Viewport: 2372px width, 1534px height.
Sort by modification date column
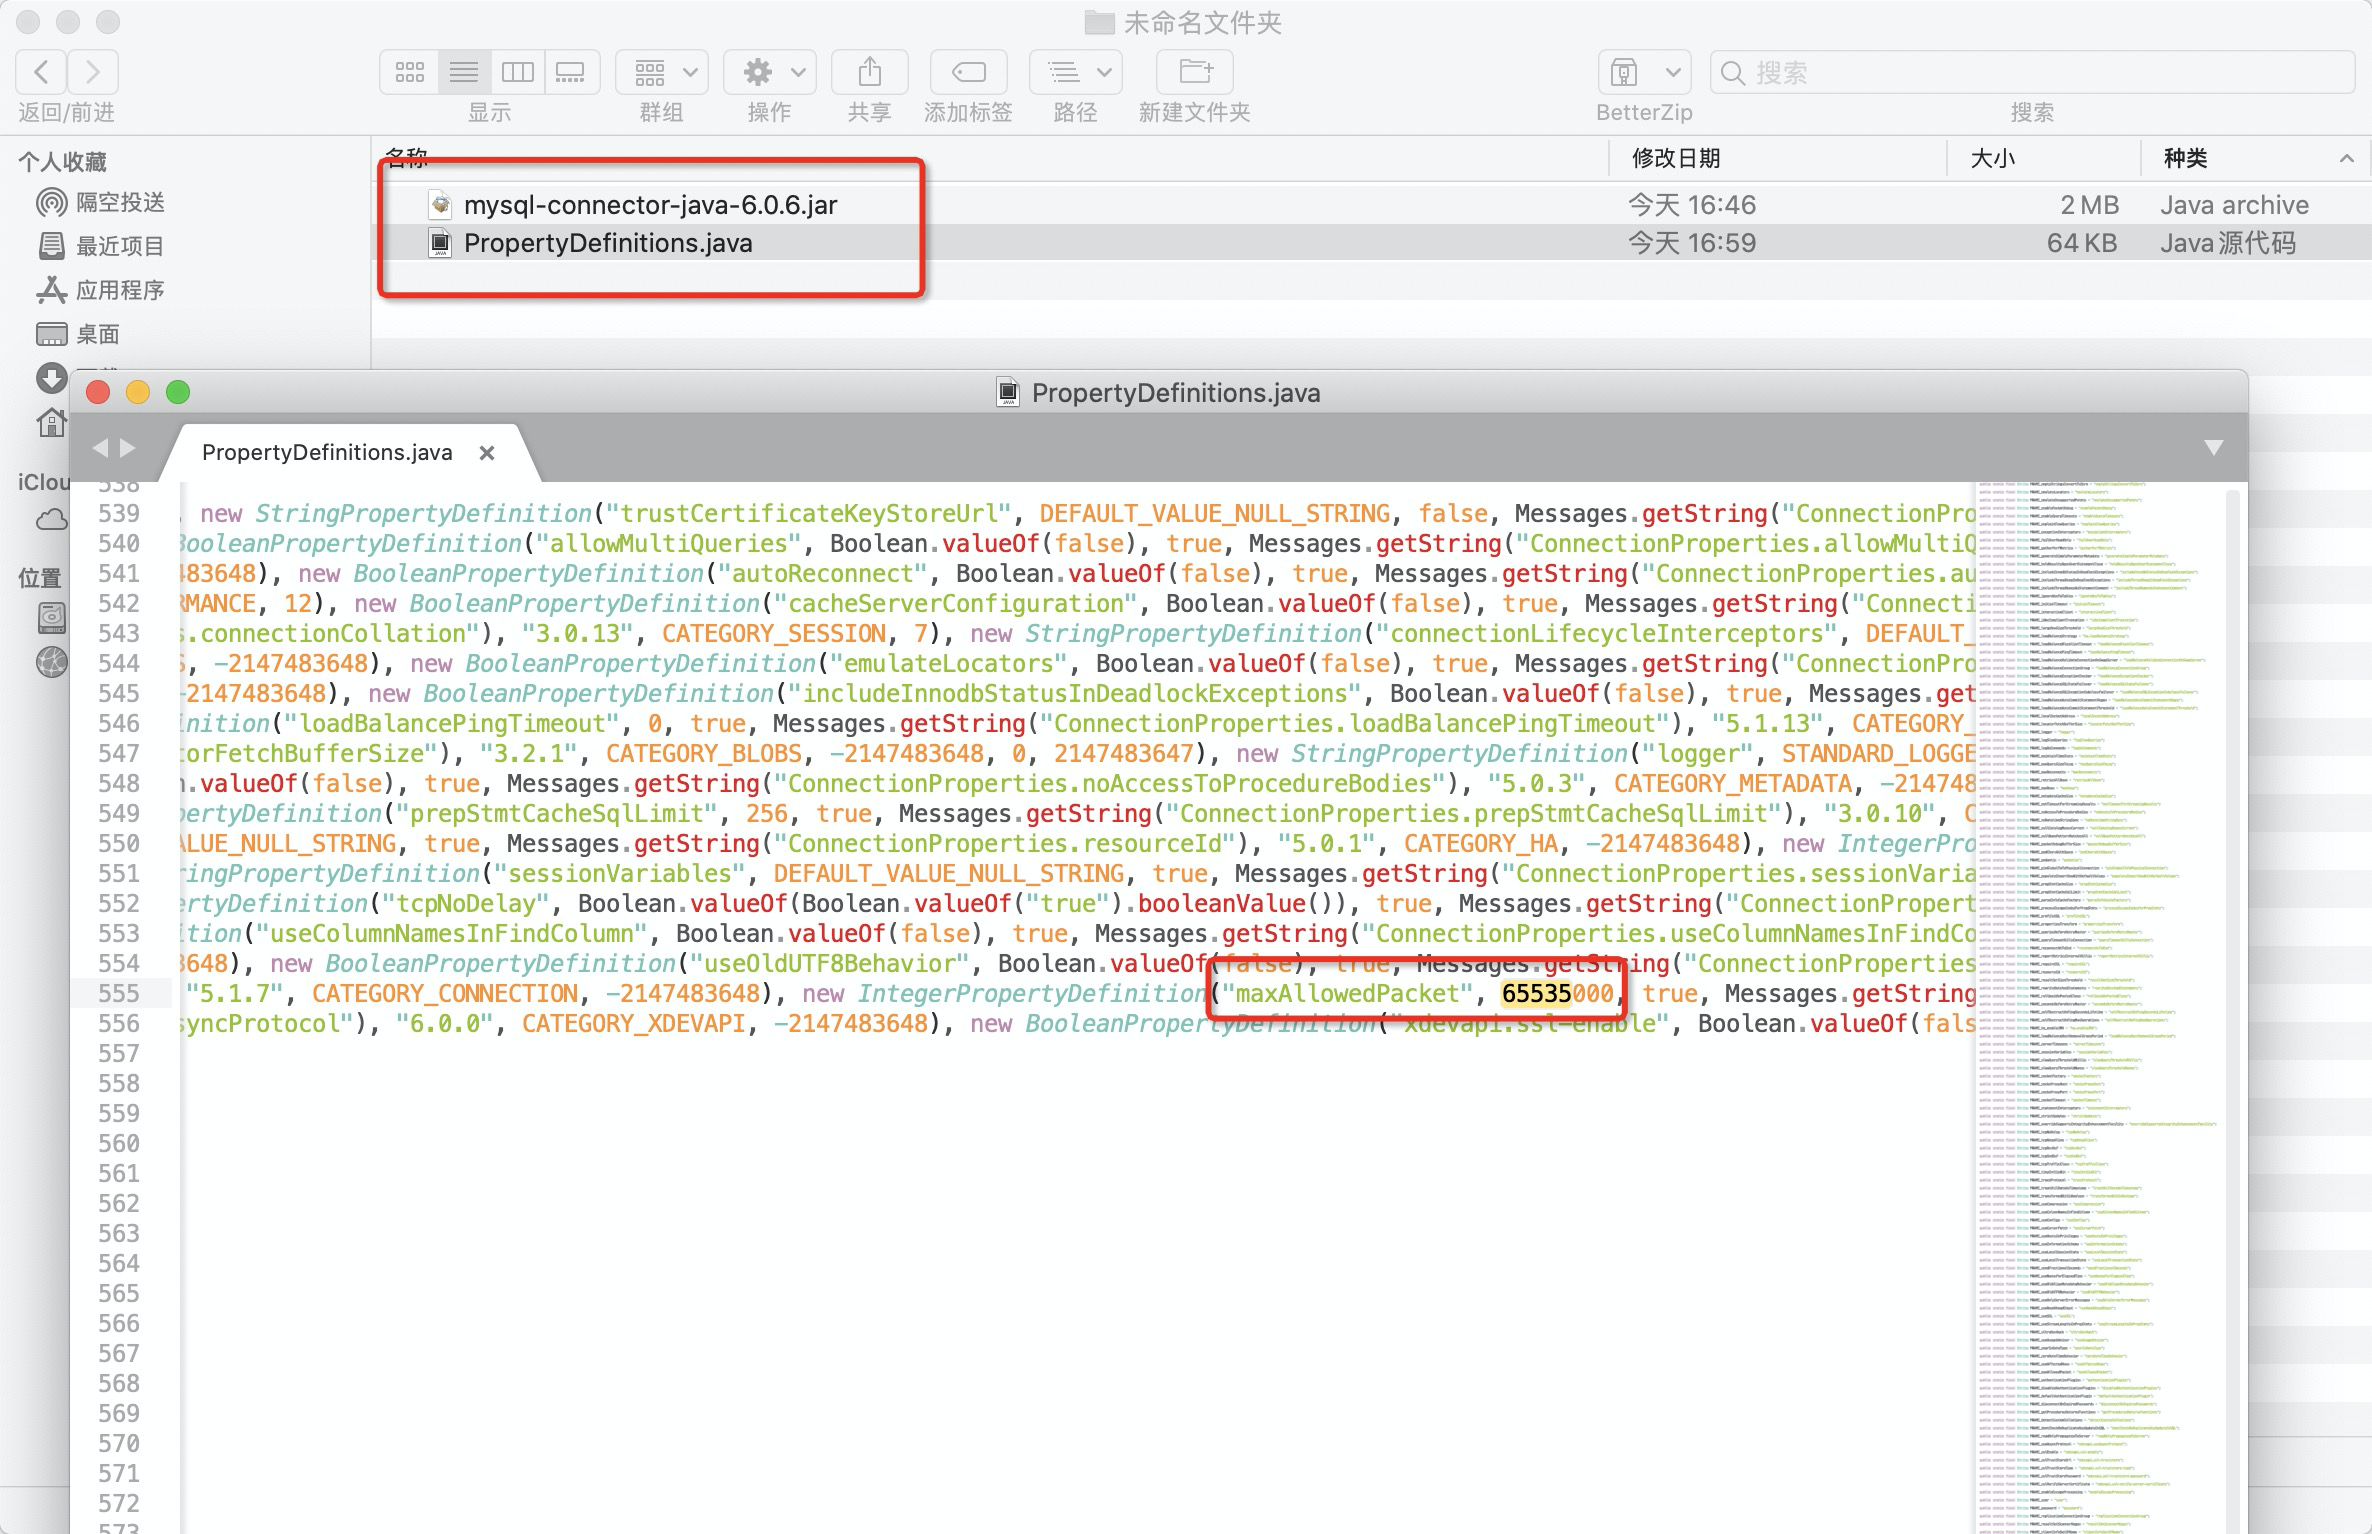coord(1676,158)
